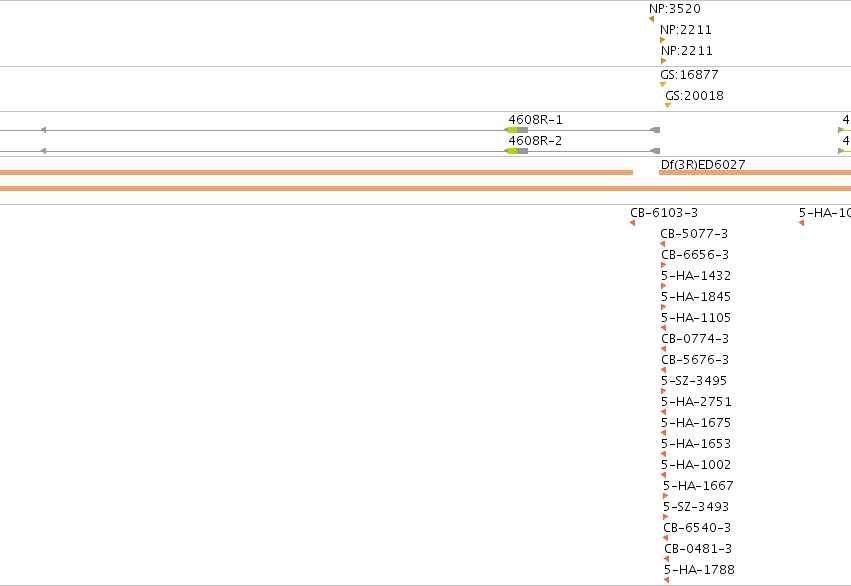
Task: Click the yellow-green exon box of 4608R-2
Action: tap(512, 151)
